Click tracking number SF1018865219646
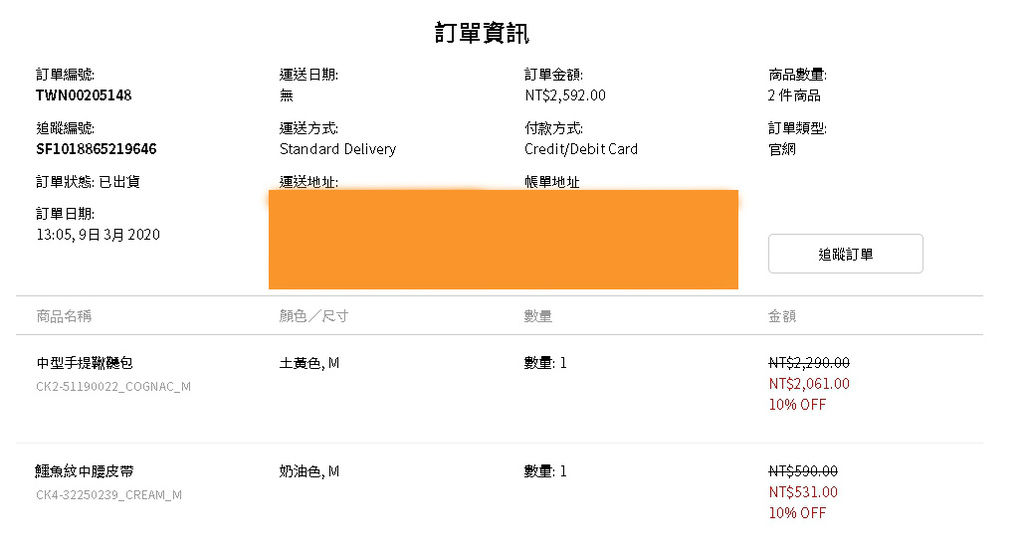Screen dimensions: 1024x546 [x=96, y=149]
